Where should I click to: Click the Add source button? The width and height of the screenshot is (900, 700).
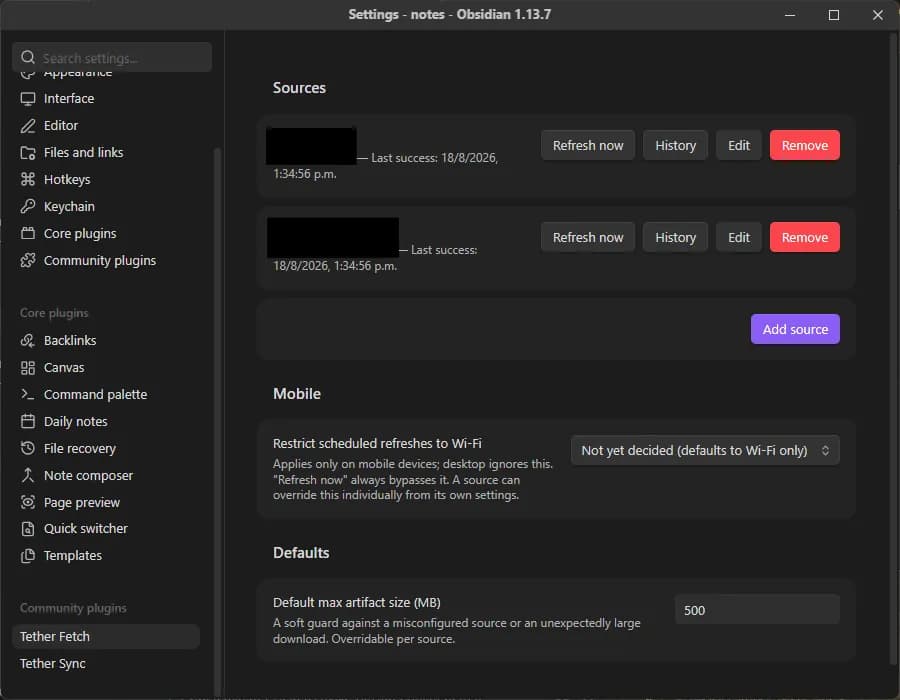click(x=795, y=329)
